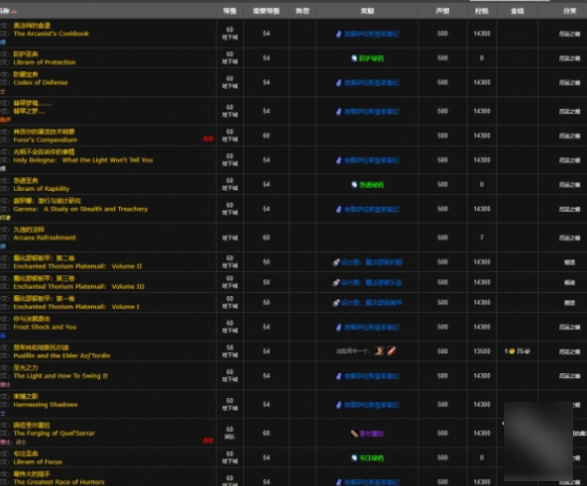The height and width of the screenshot is (486, 587).
Task: Sort by the 等级 level column header
Action: click(x=229, y=11)
